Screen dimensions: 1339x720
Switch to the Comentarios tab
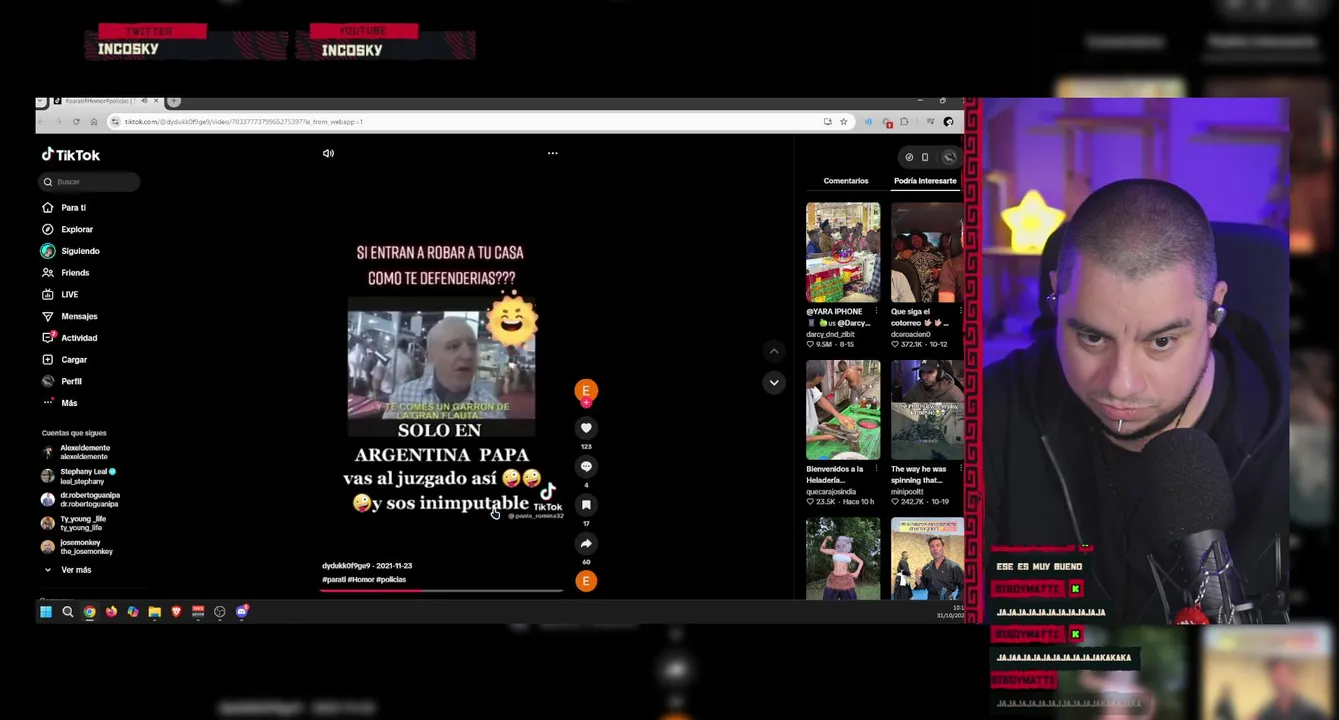pos(846,181)
